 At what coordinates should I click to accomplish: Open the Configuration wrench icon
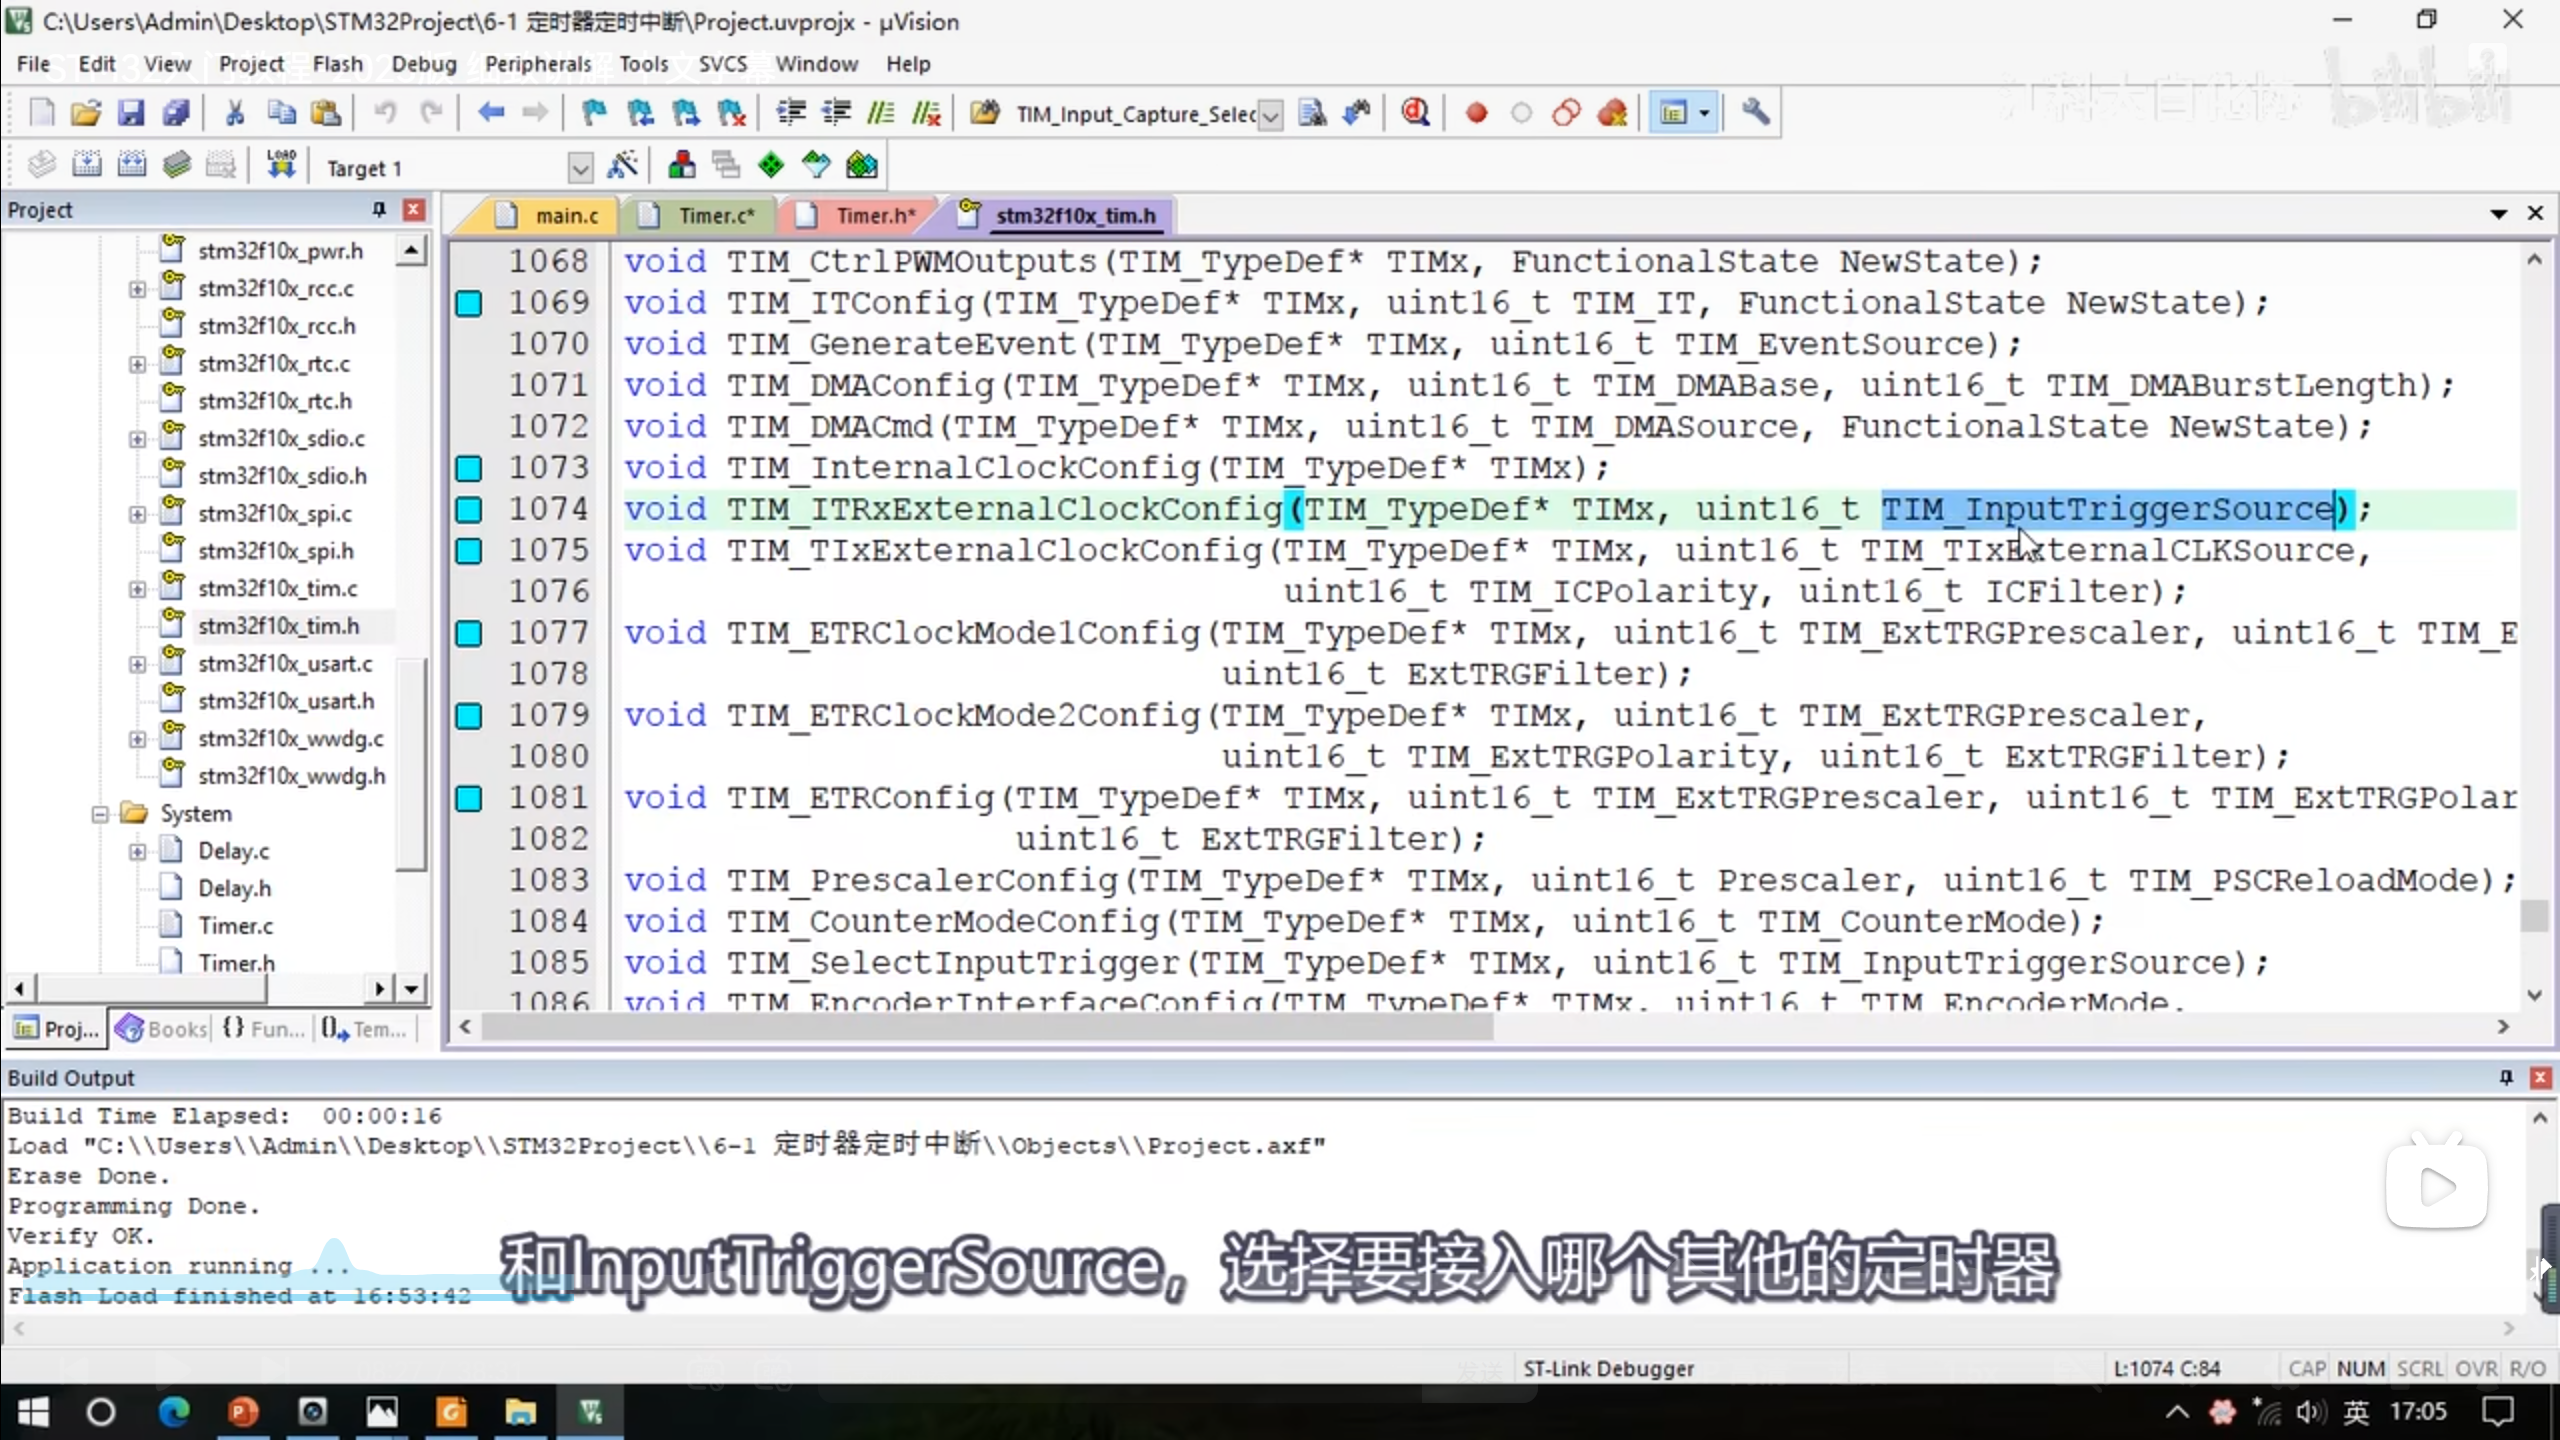click(x=1755, y=112)
